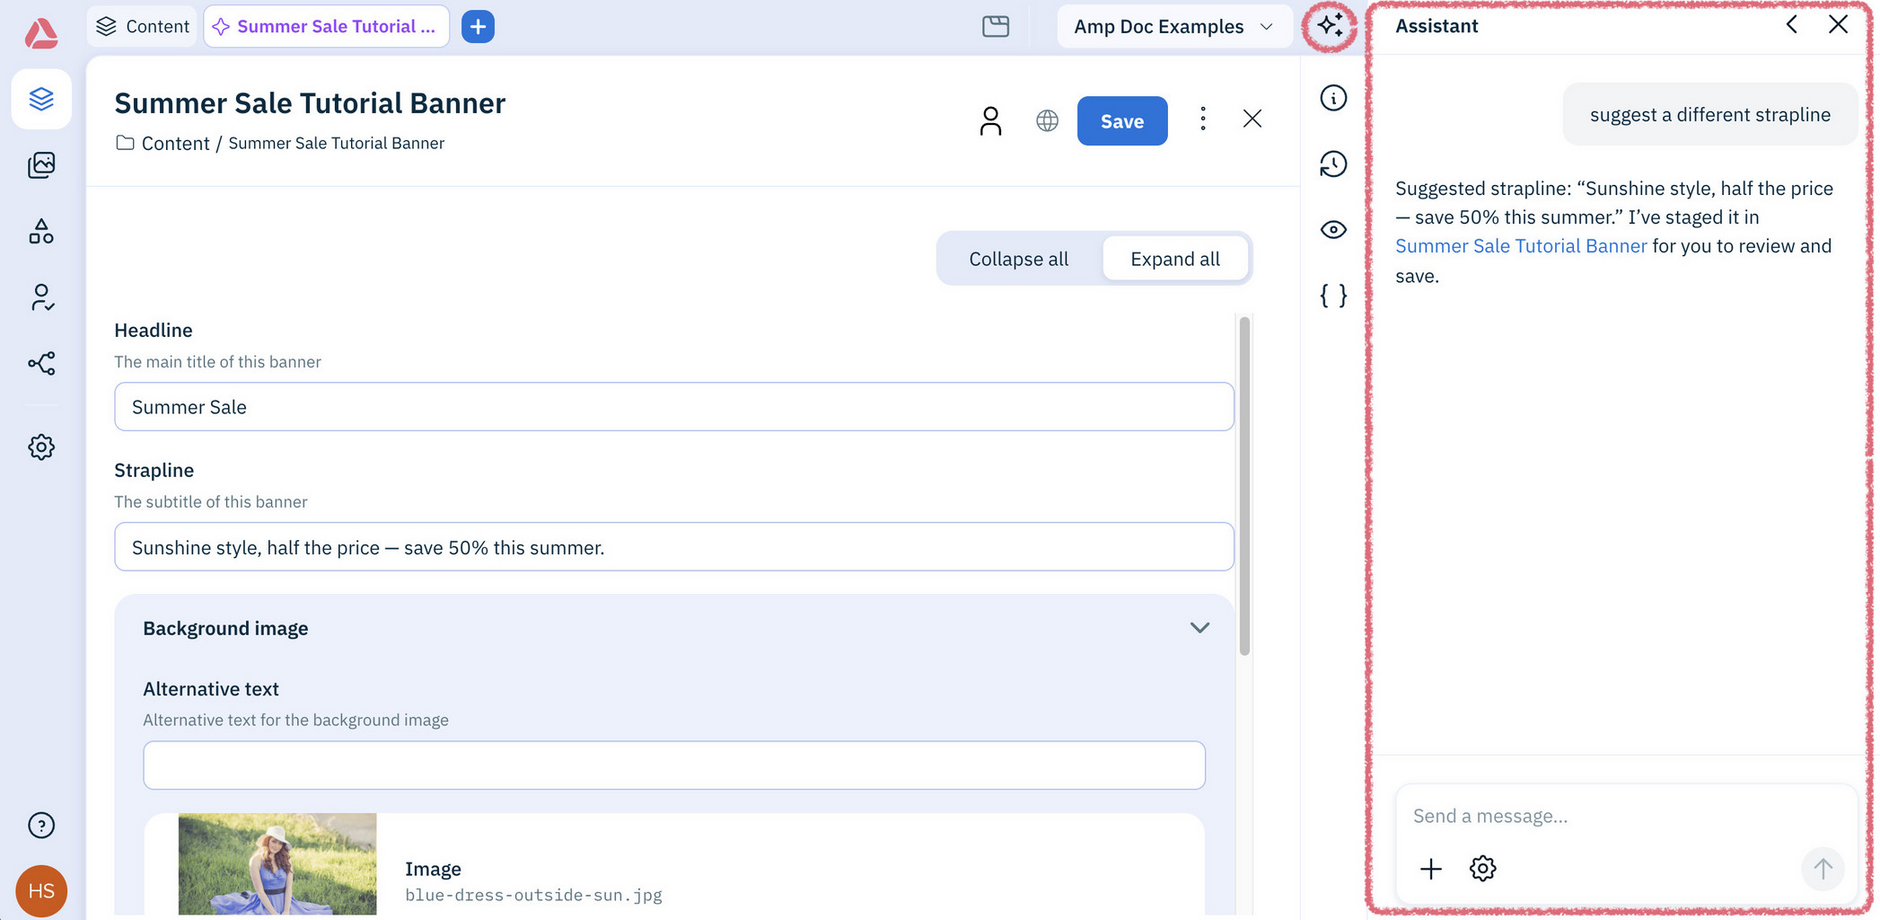Open the media images sidebar icon
The height and width of the screenshot is (920, 1880).
pos(41,165)
